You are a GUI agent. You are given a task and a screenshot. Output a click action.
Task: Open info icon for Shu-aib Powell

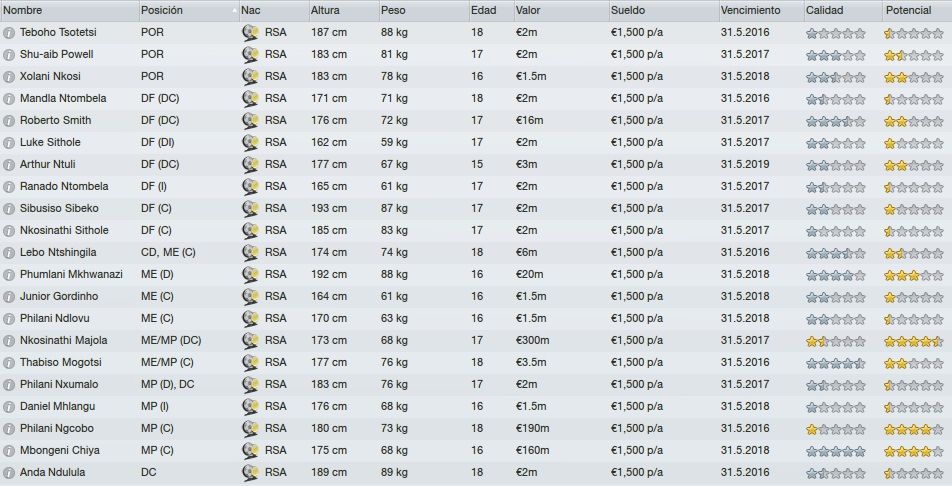[x=8, y=55]
